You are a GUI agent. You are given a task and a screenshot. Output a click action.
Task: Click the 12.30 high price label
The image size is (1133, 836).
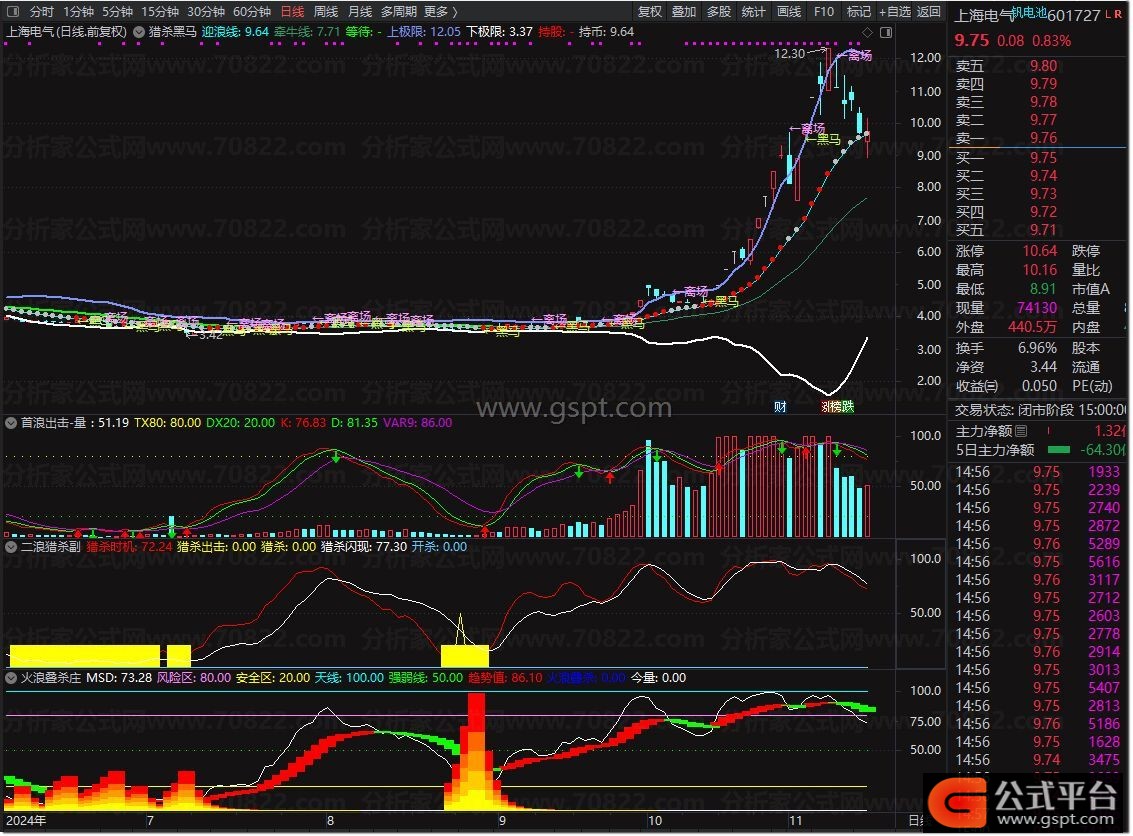(x=789, y=53)
